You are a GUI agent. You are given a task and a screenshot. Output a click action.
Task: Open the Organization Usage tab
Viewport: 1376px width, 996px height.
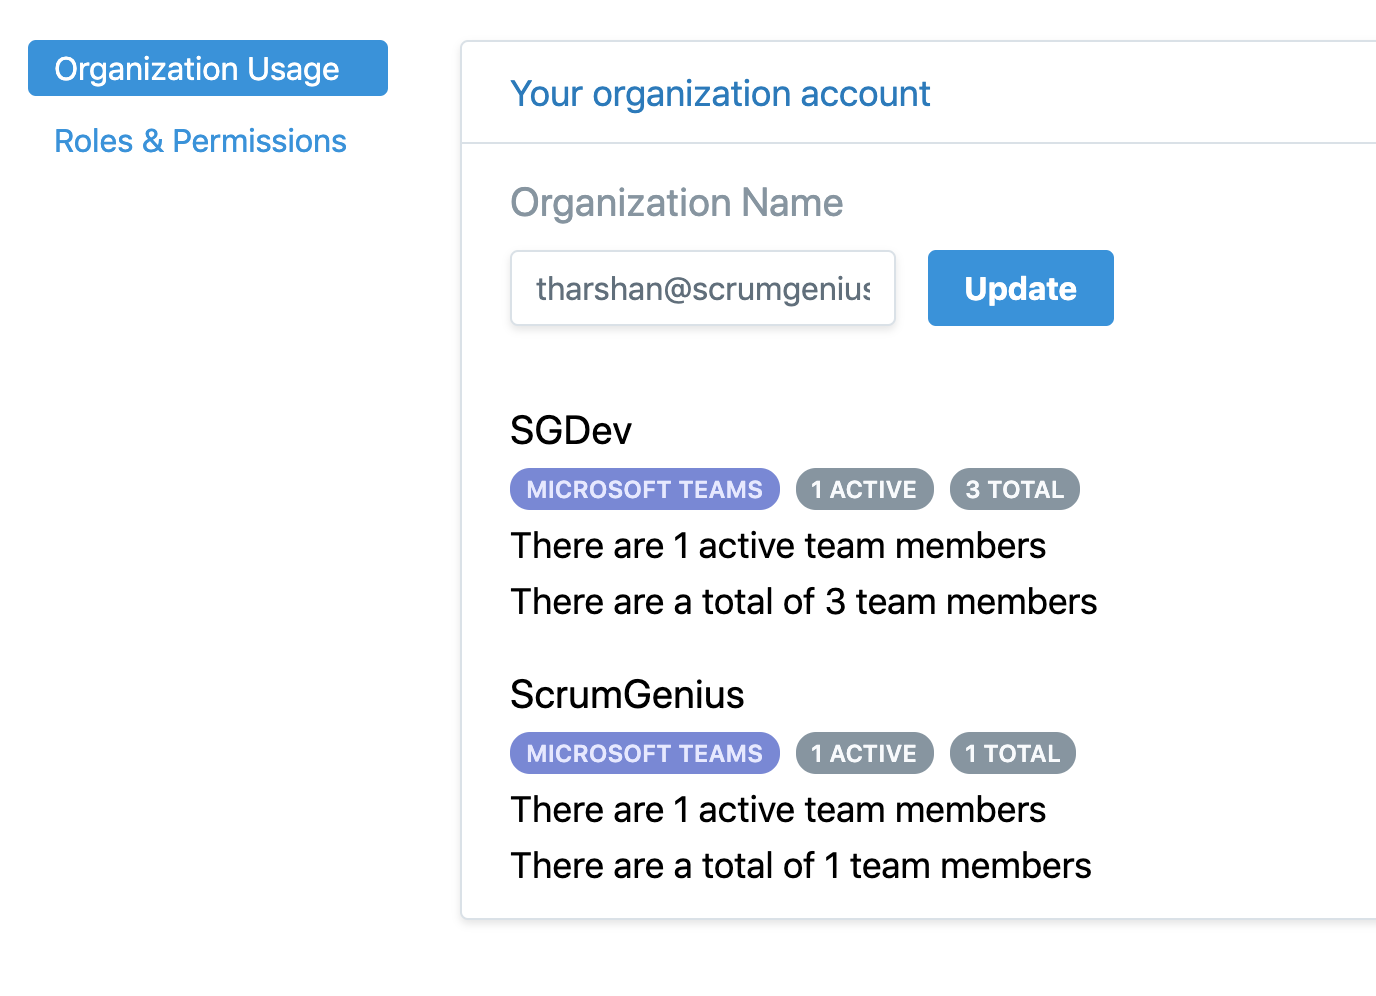(208, 68)
